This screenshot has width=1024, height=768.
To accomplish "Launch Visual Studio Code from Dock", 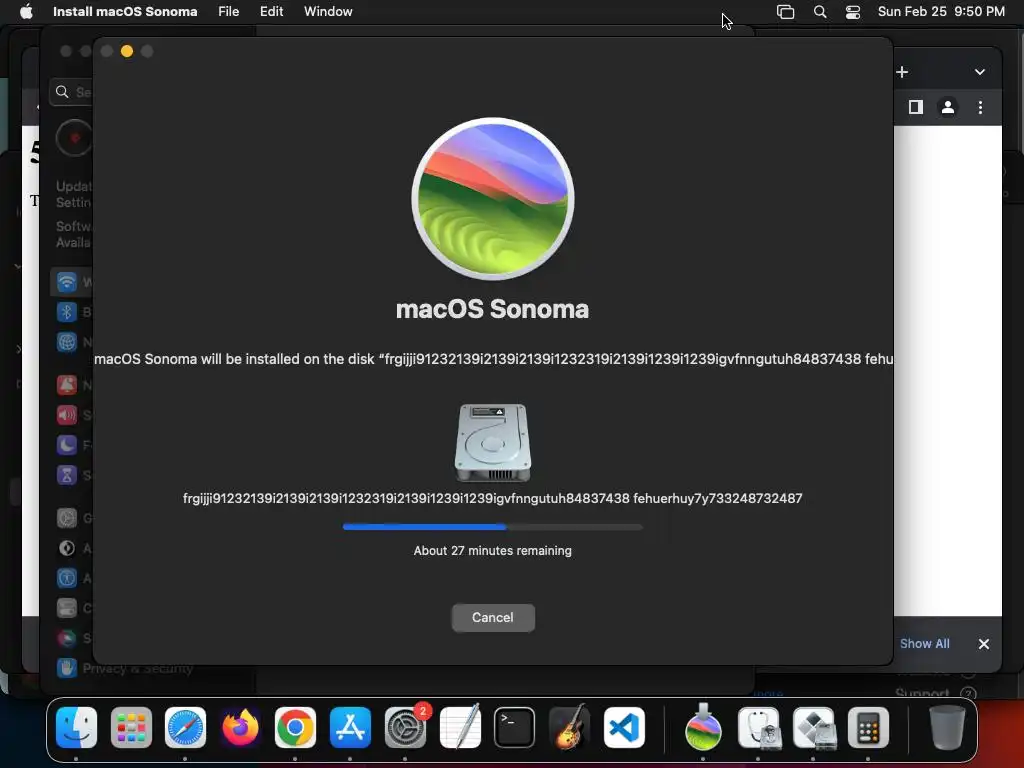I will pos(624,728).
